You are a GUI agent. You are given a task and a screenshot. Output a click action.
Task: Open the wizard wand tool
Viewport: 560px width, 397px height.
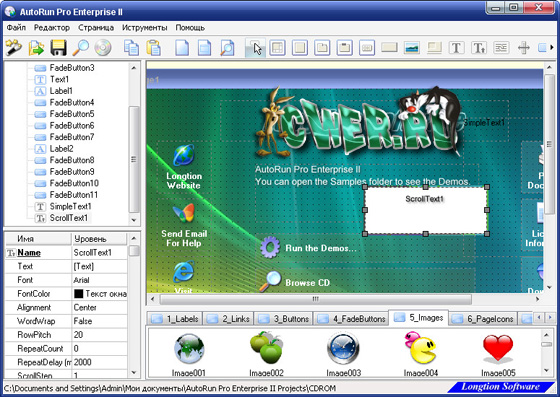[14, 48]
